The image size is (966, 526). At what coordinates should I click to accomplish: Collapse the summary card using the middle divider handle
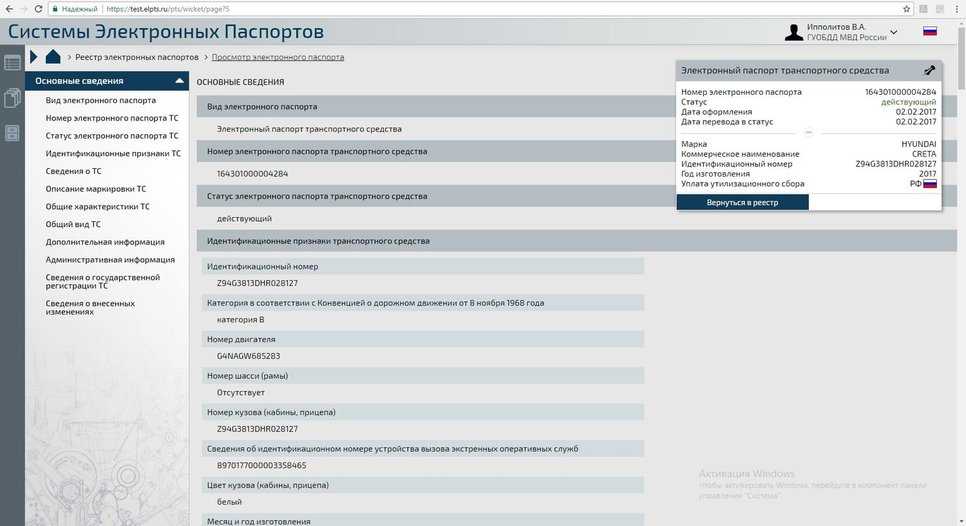pos(808,132)
